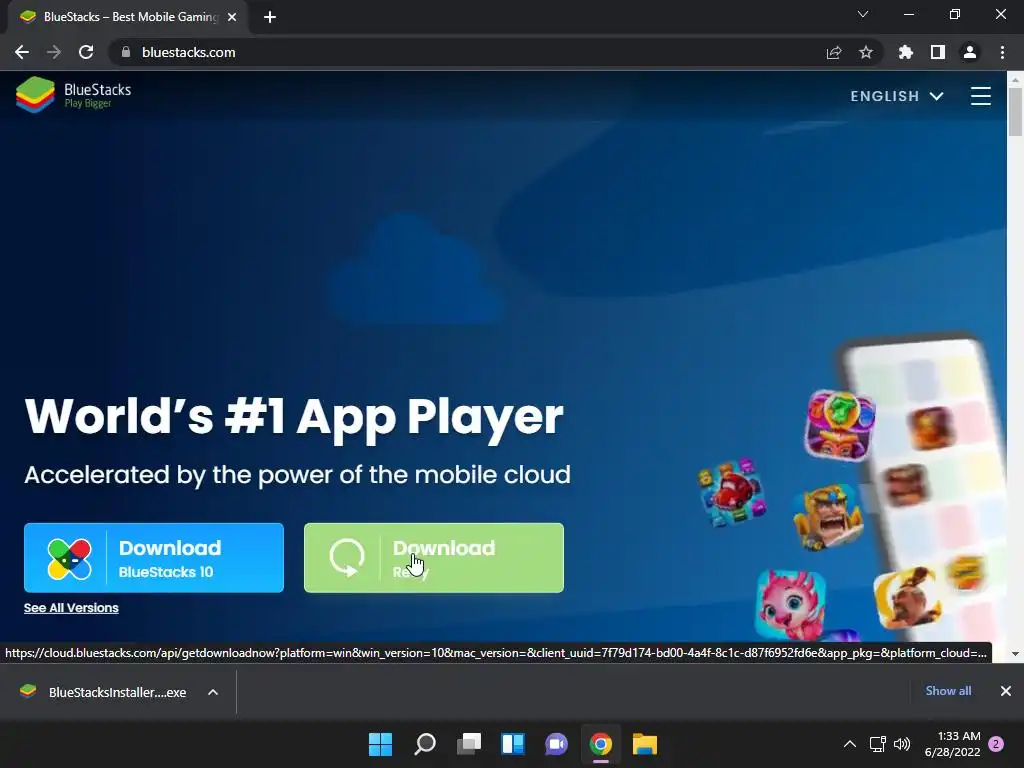Click the green Download button
The height and width of the screenshot is (768, 1024).
pyautogui.click(x=434, y=558)
